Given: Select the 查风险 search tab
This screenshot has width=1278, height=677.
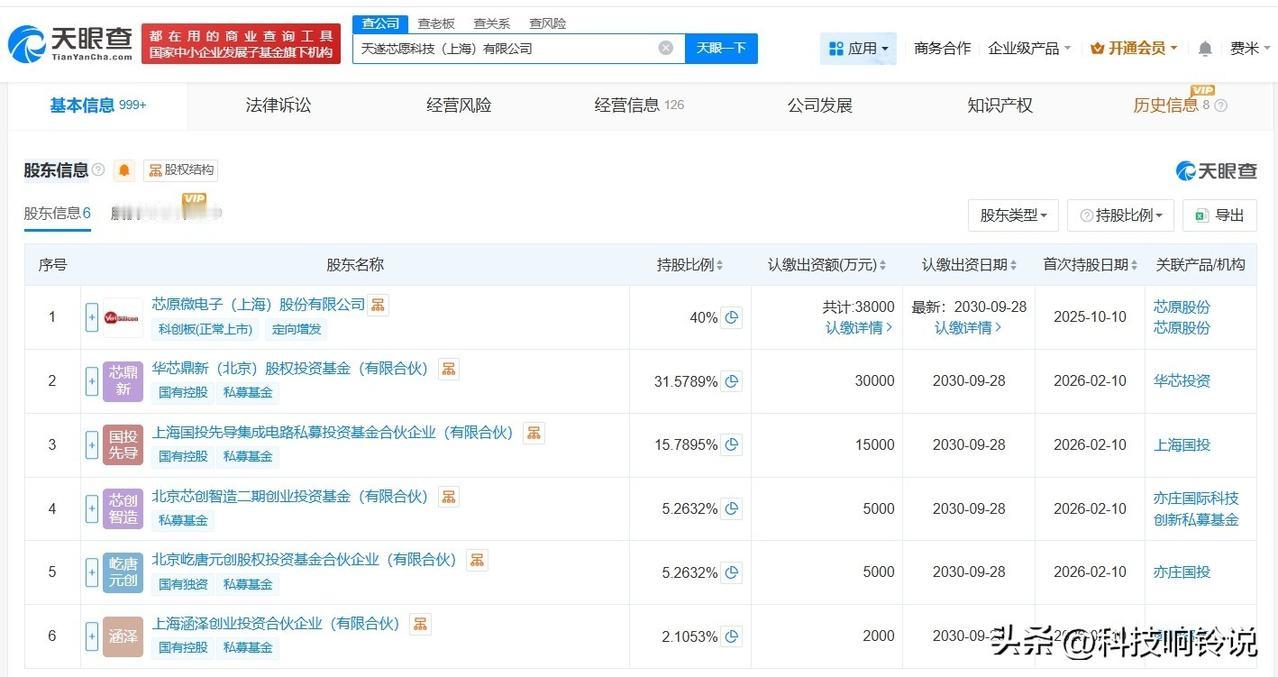Looking at the screenshot, I should [x=547, y=23].
